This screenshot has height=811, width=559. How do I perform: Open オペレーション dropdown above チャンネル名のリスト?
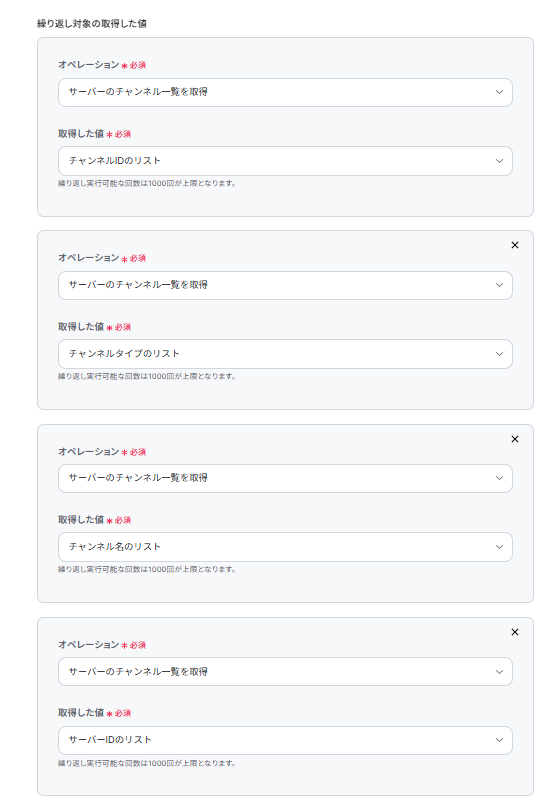[x=285, y=478]
